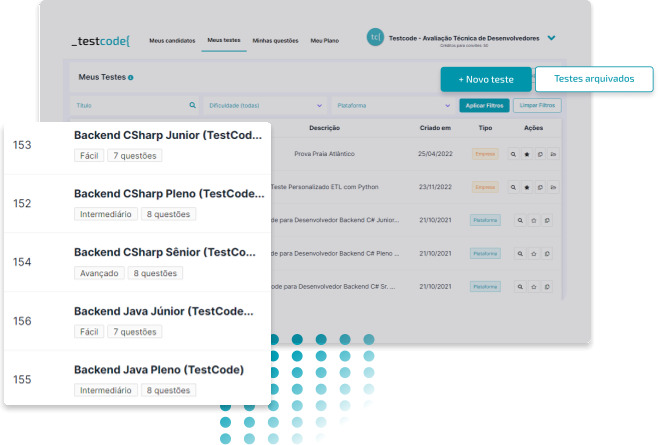The image size is (659, 445).
Task: Switch to the Meus candidatos tab
Action: [172, 40]
